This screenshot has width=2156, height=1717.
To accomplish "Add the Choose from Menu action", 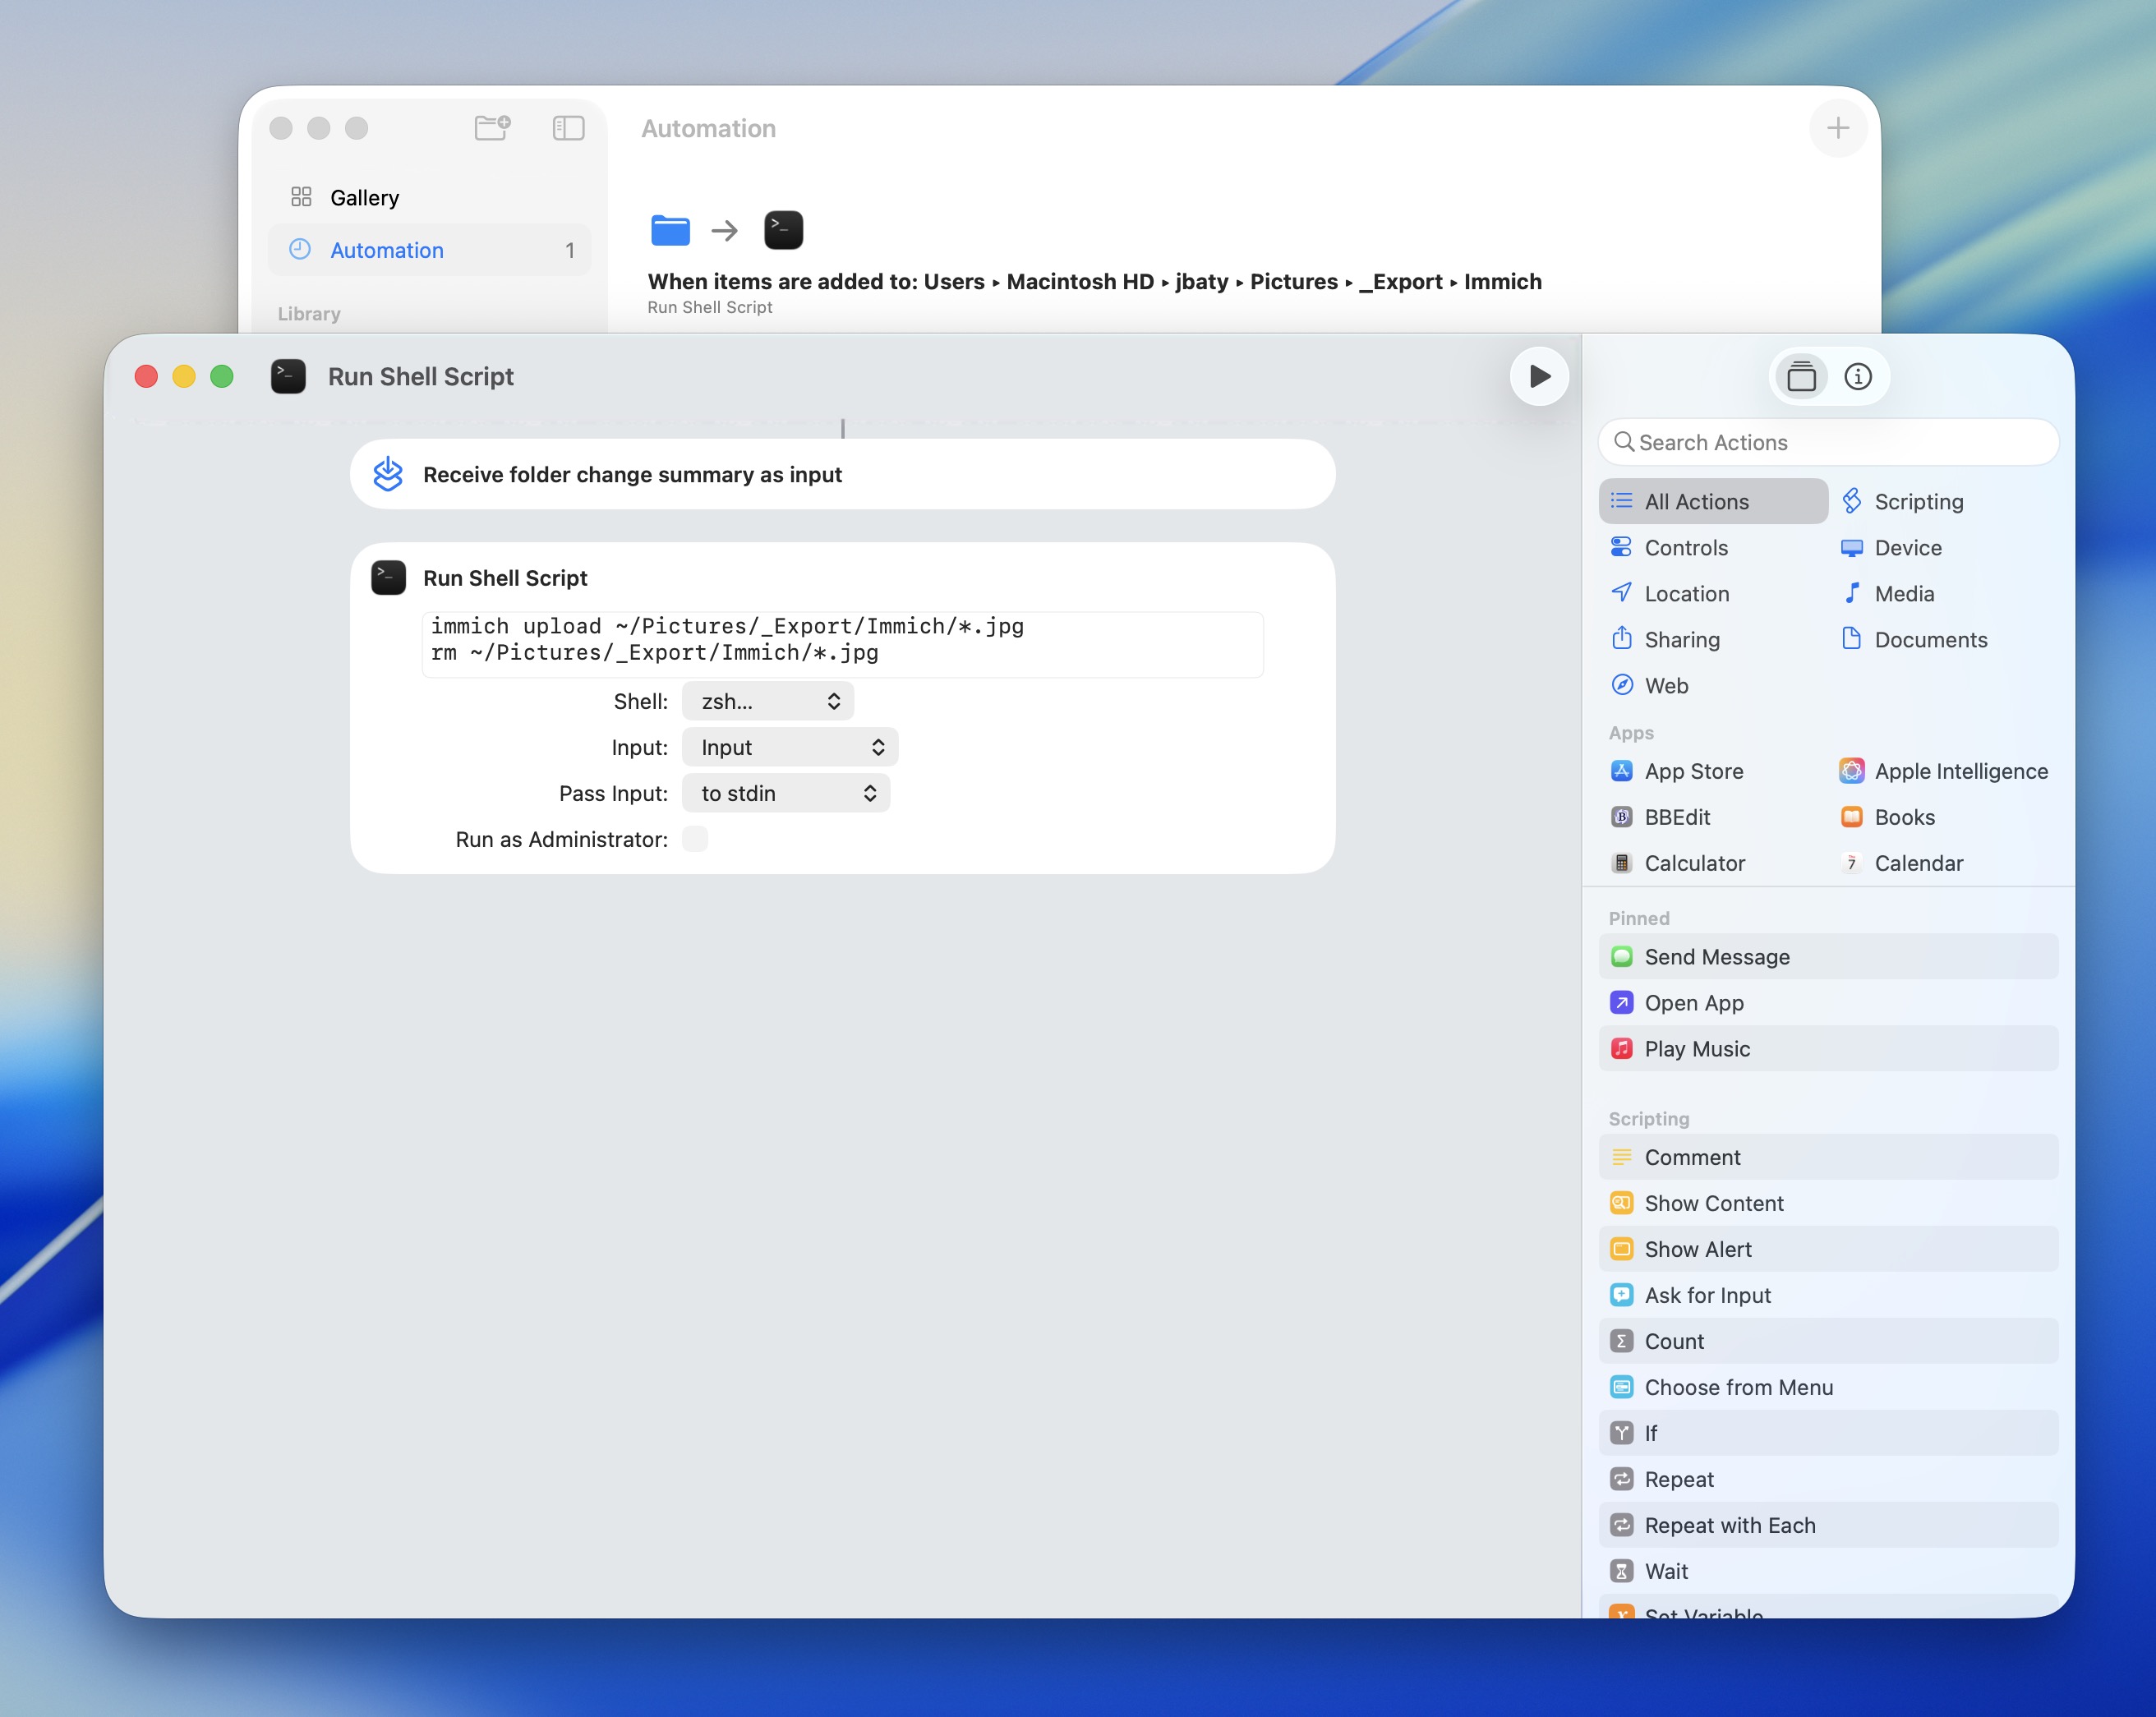I will pos(1828,1387).
